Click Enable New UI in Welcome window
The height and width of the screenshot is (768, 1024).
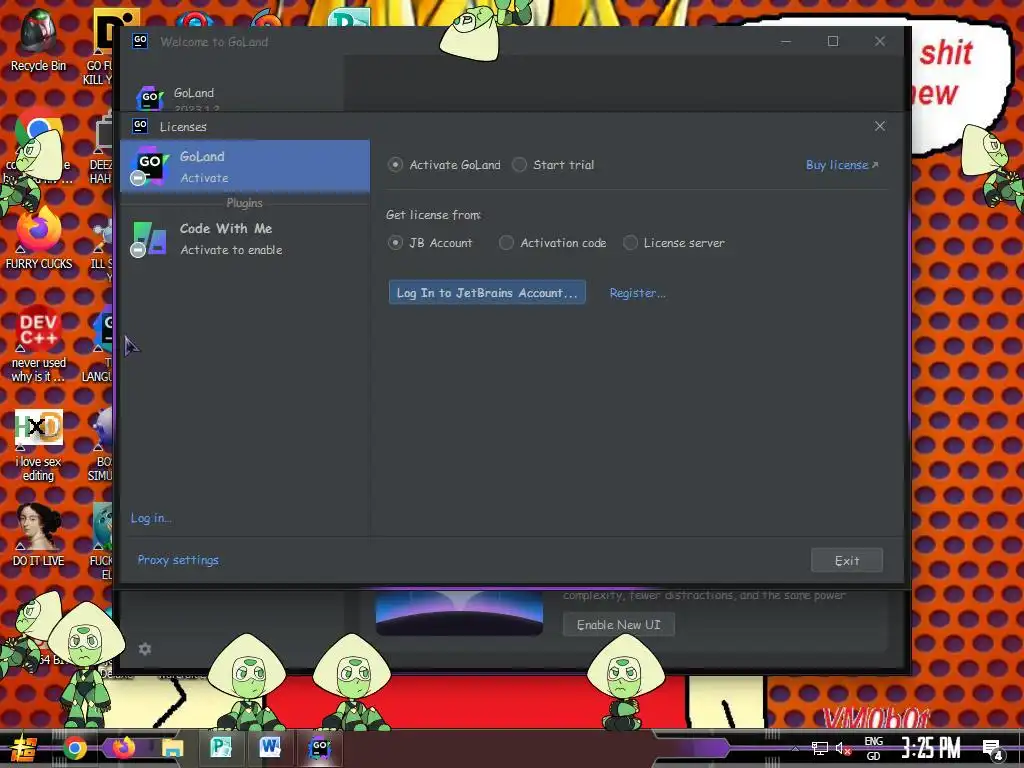pos(618,625)
